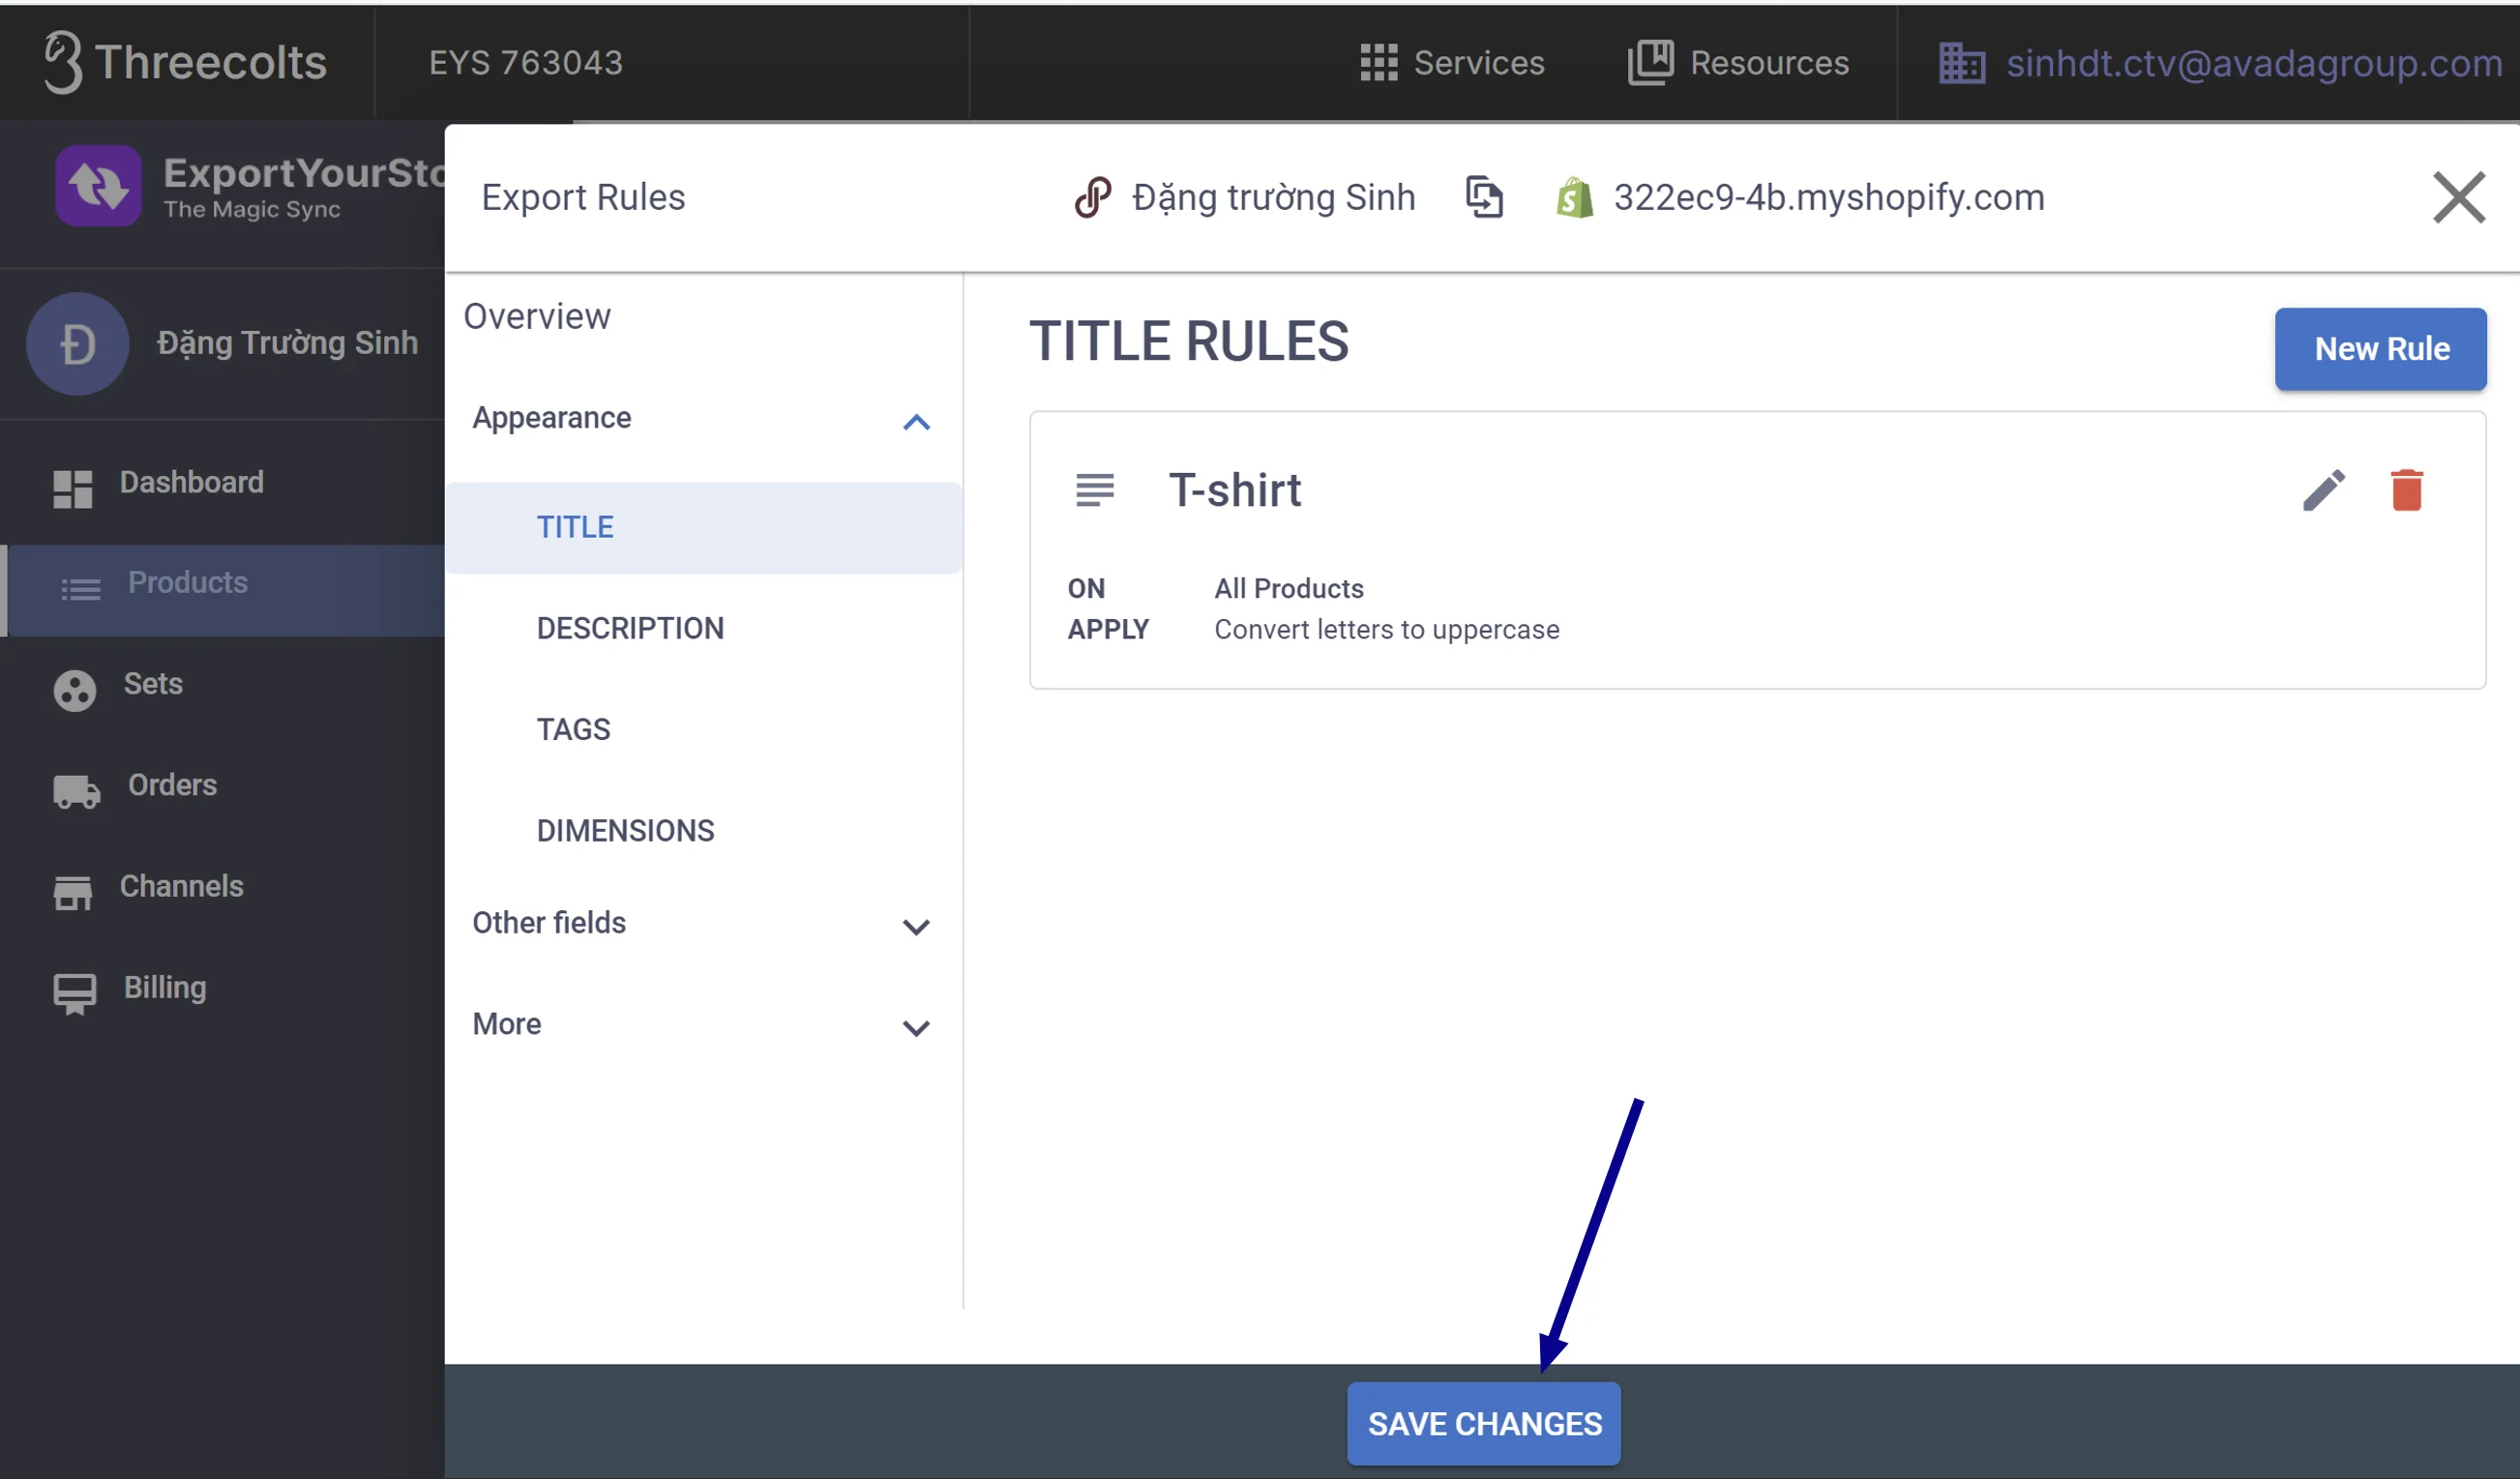
Task: Click the Threecolts horse logo icon
Action: 62,62
